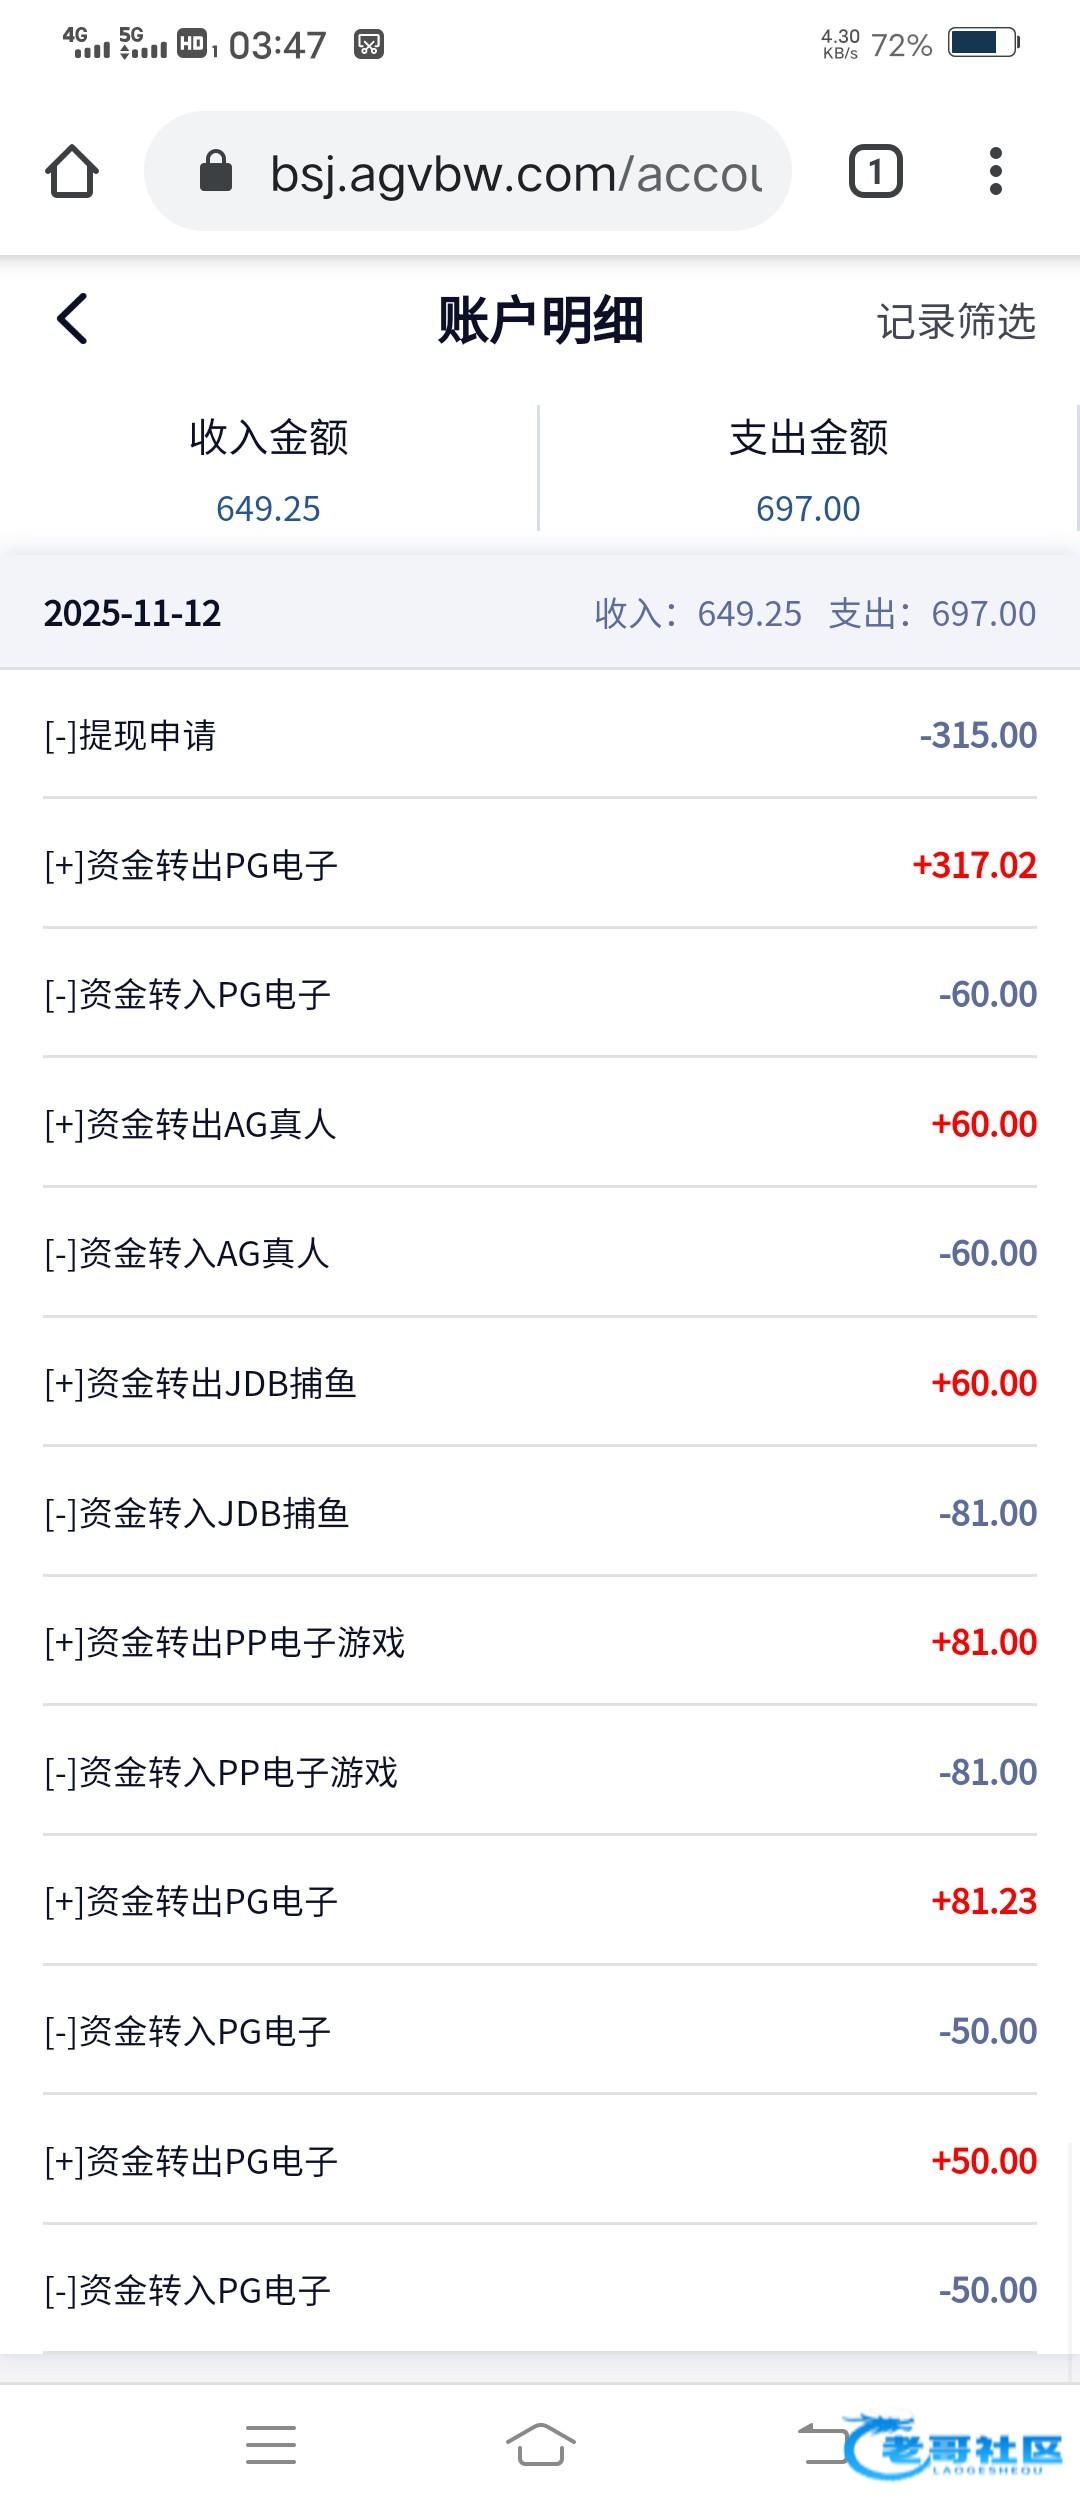Tap the screenshot icon in status bar
Image resolution: width=1080 pixels, height=2508 pixels.
coord(369,45)
